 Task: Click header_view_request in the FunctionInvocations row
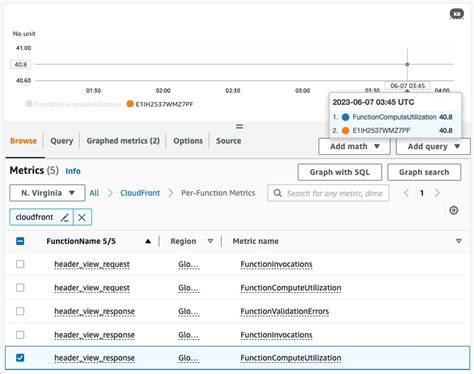click(x=92, y=264)
